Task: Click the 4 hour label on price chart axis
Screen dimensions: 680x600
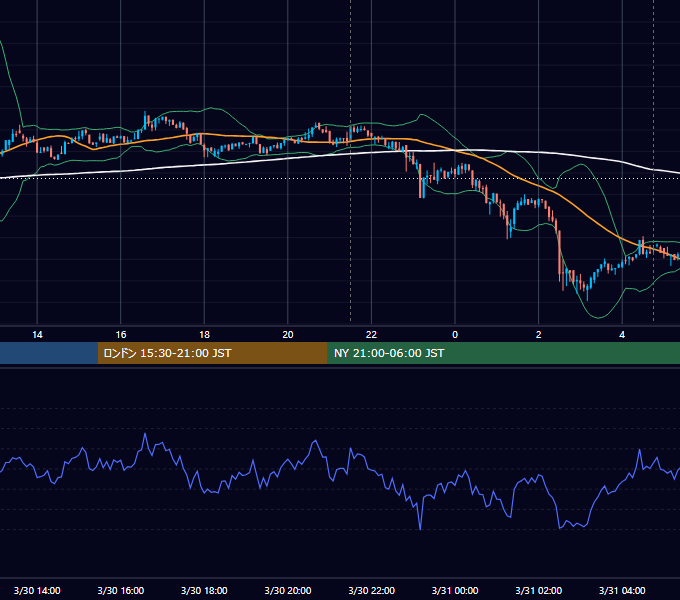Action: (x=622, y=335)
